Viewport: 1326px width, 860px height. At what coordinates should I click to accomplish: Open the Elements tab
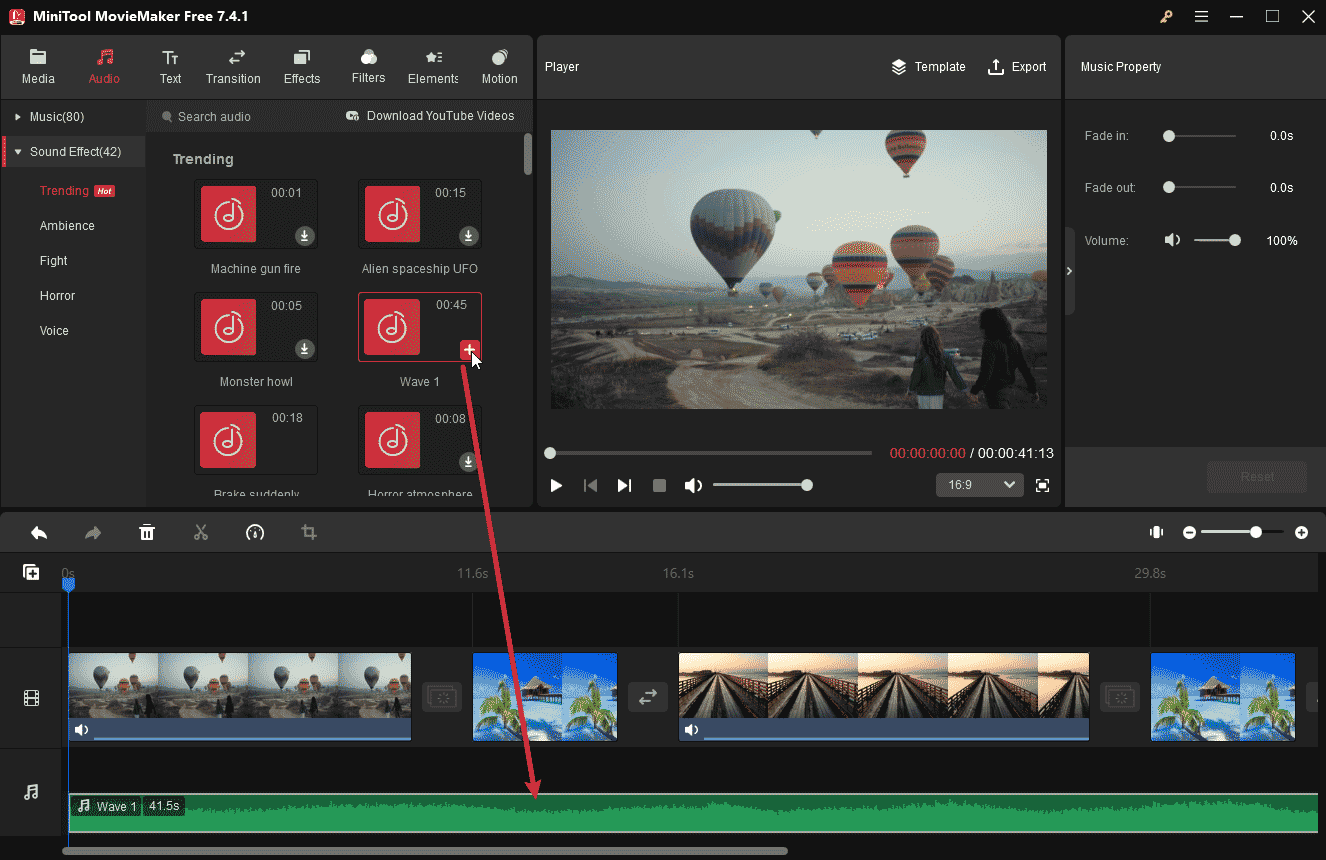433,67
